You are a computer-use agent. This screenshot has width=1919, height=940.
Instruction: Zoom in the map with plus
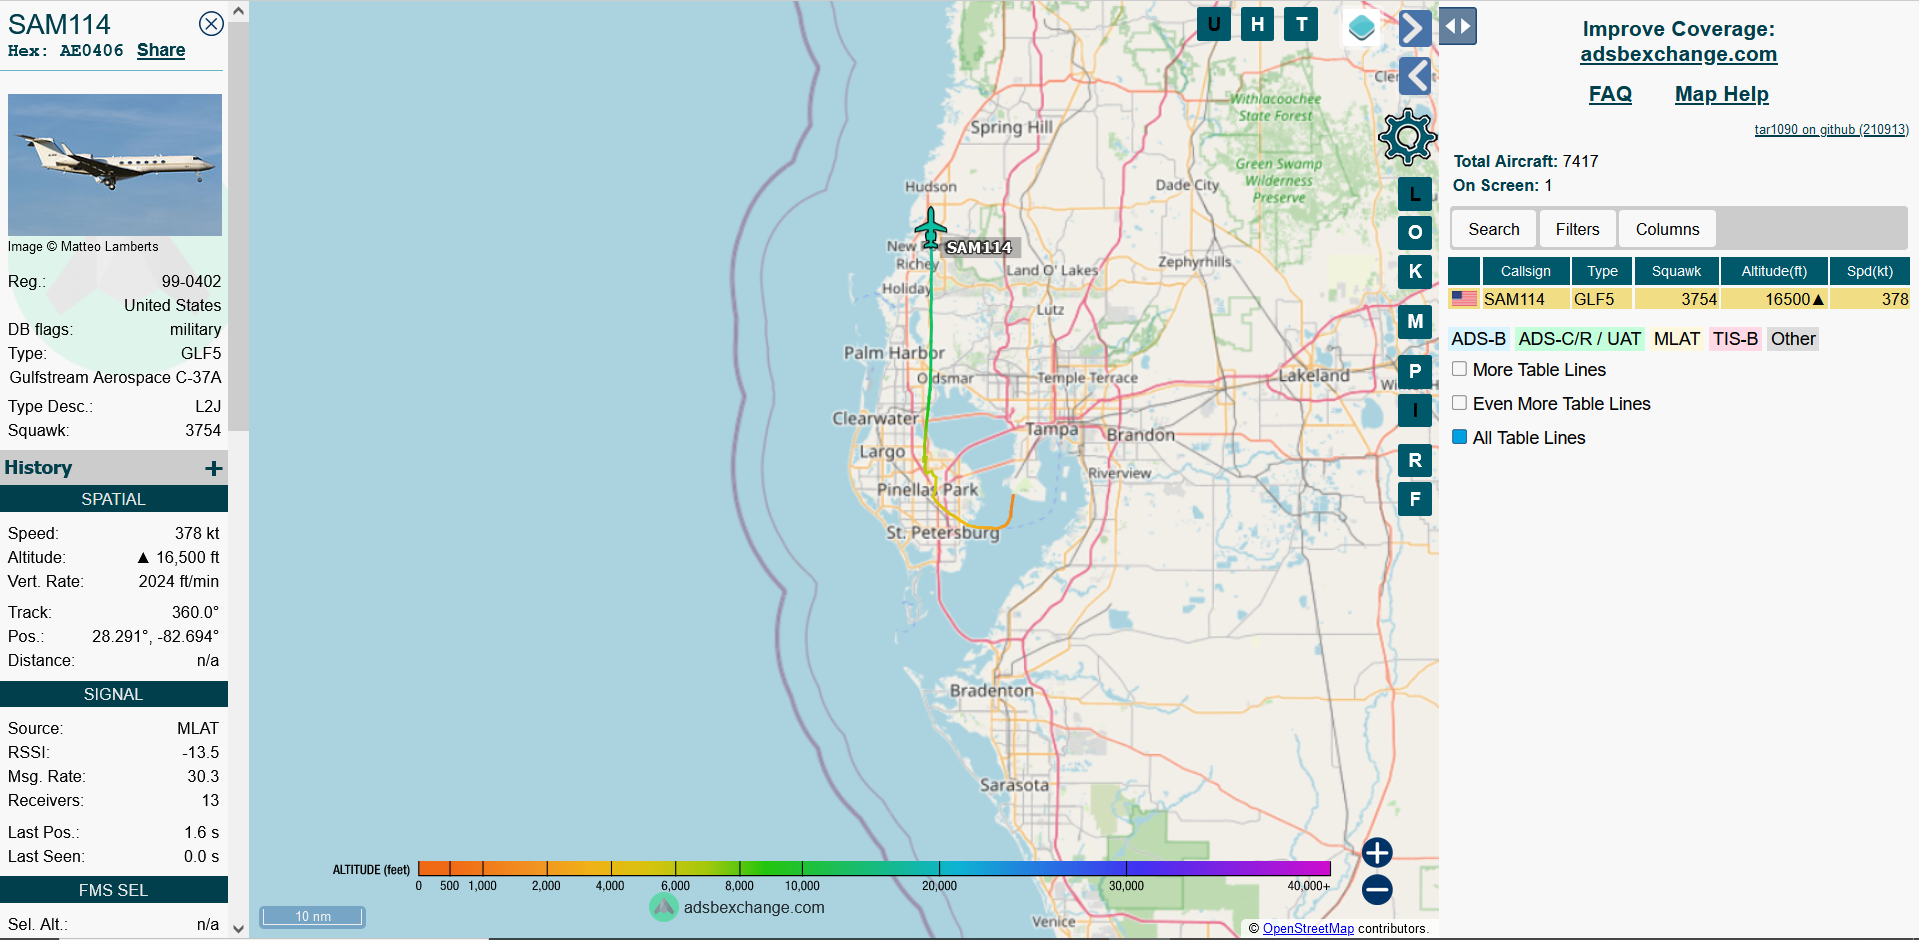point(1377,852)
